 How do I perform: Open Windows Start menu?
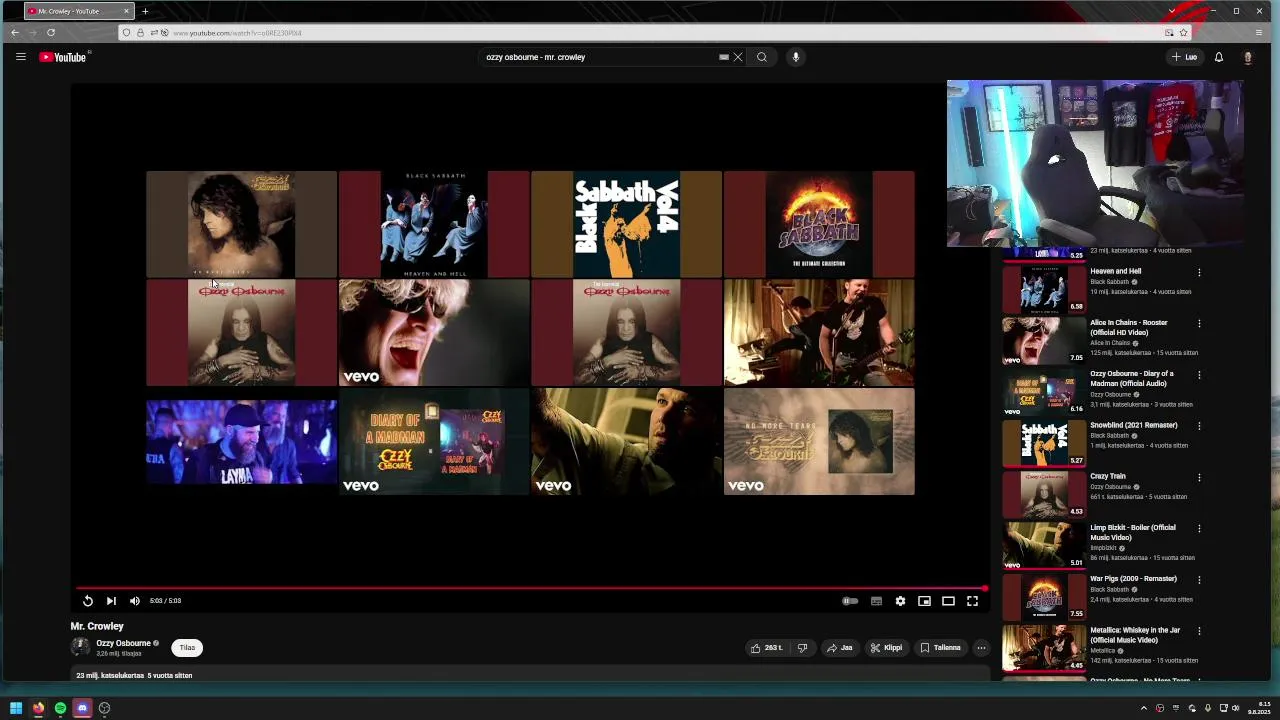click(x=16, y=708)
